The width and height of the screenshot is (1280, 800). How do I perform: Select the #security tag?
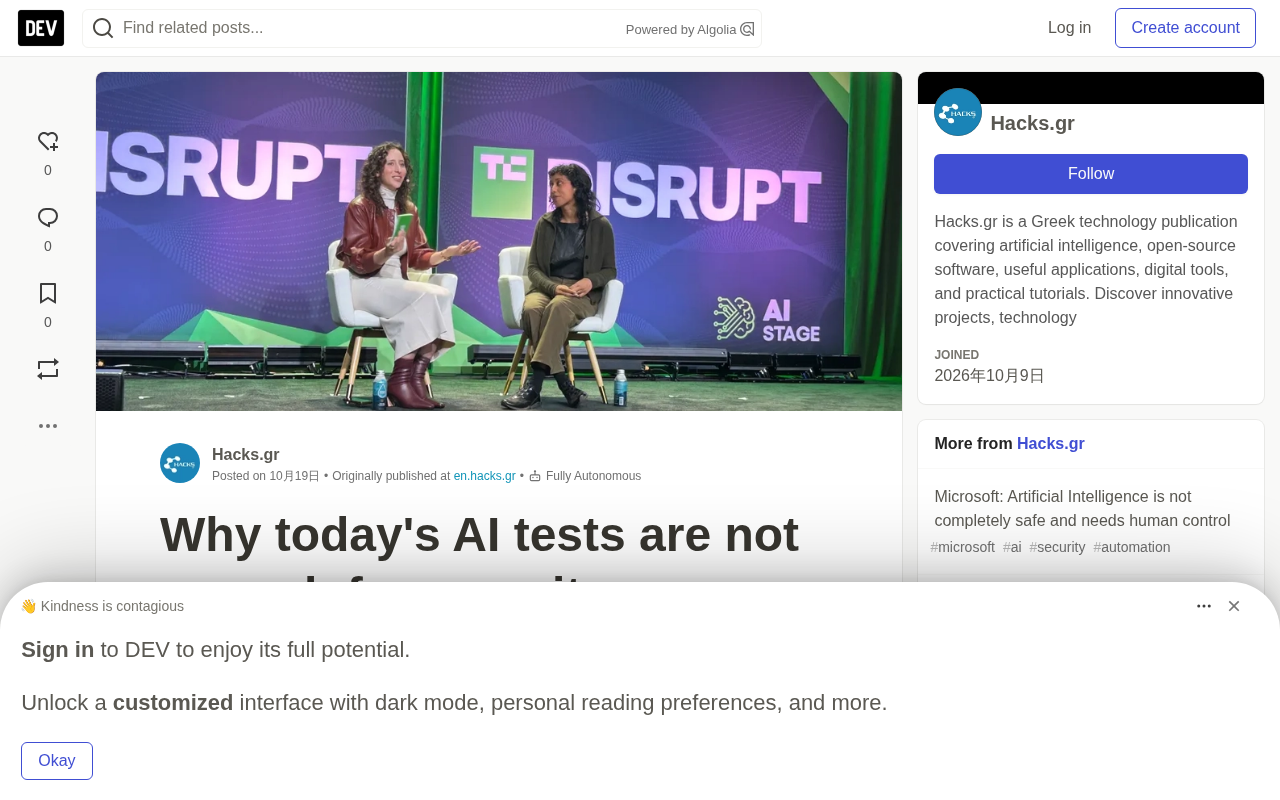coord(1057,547)
